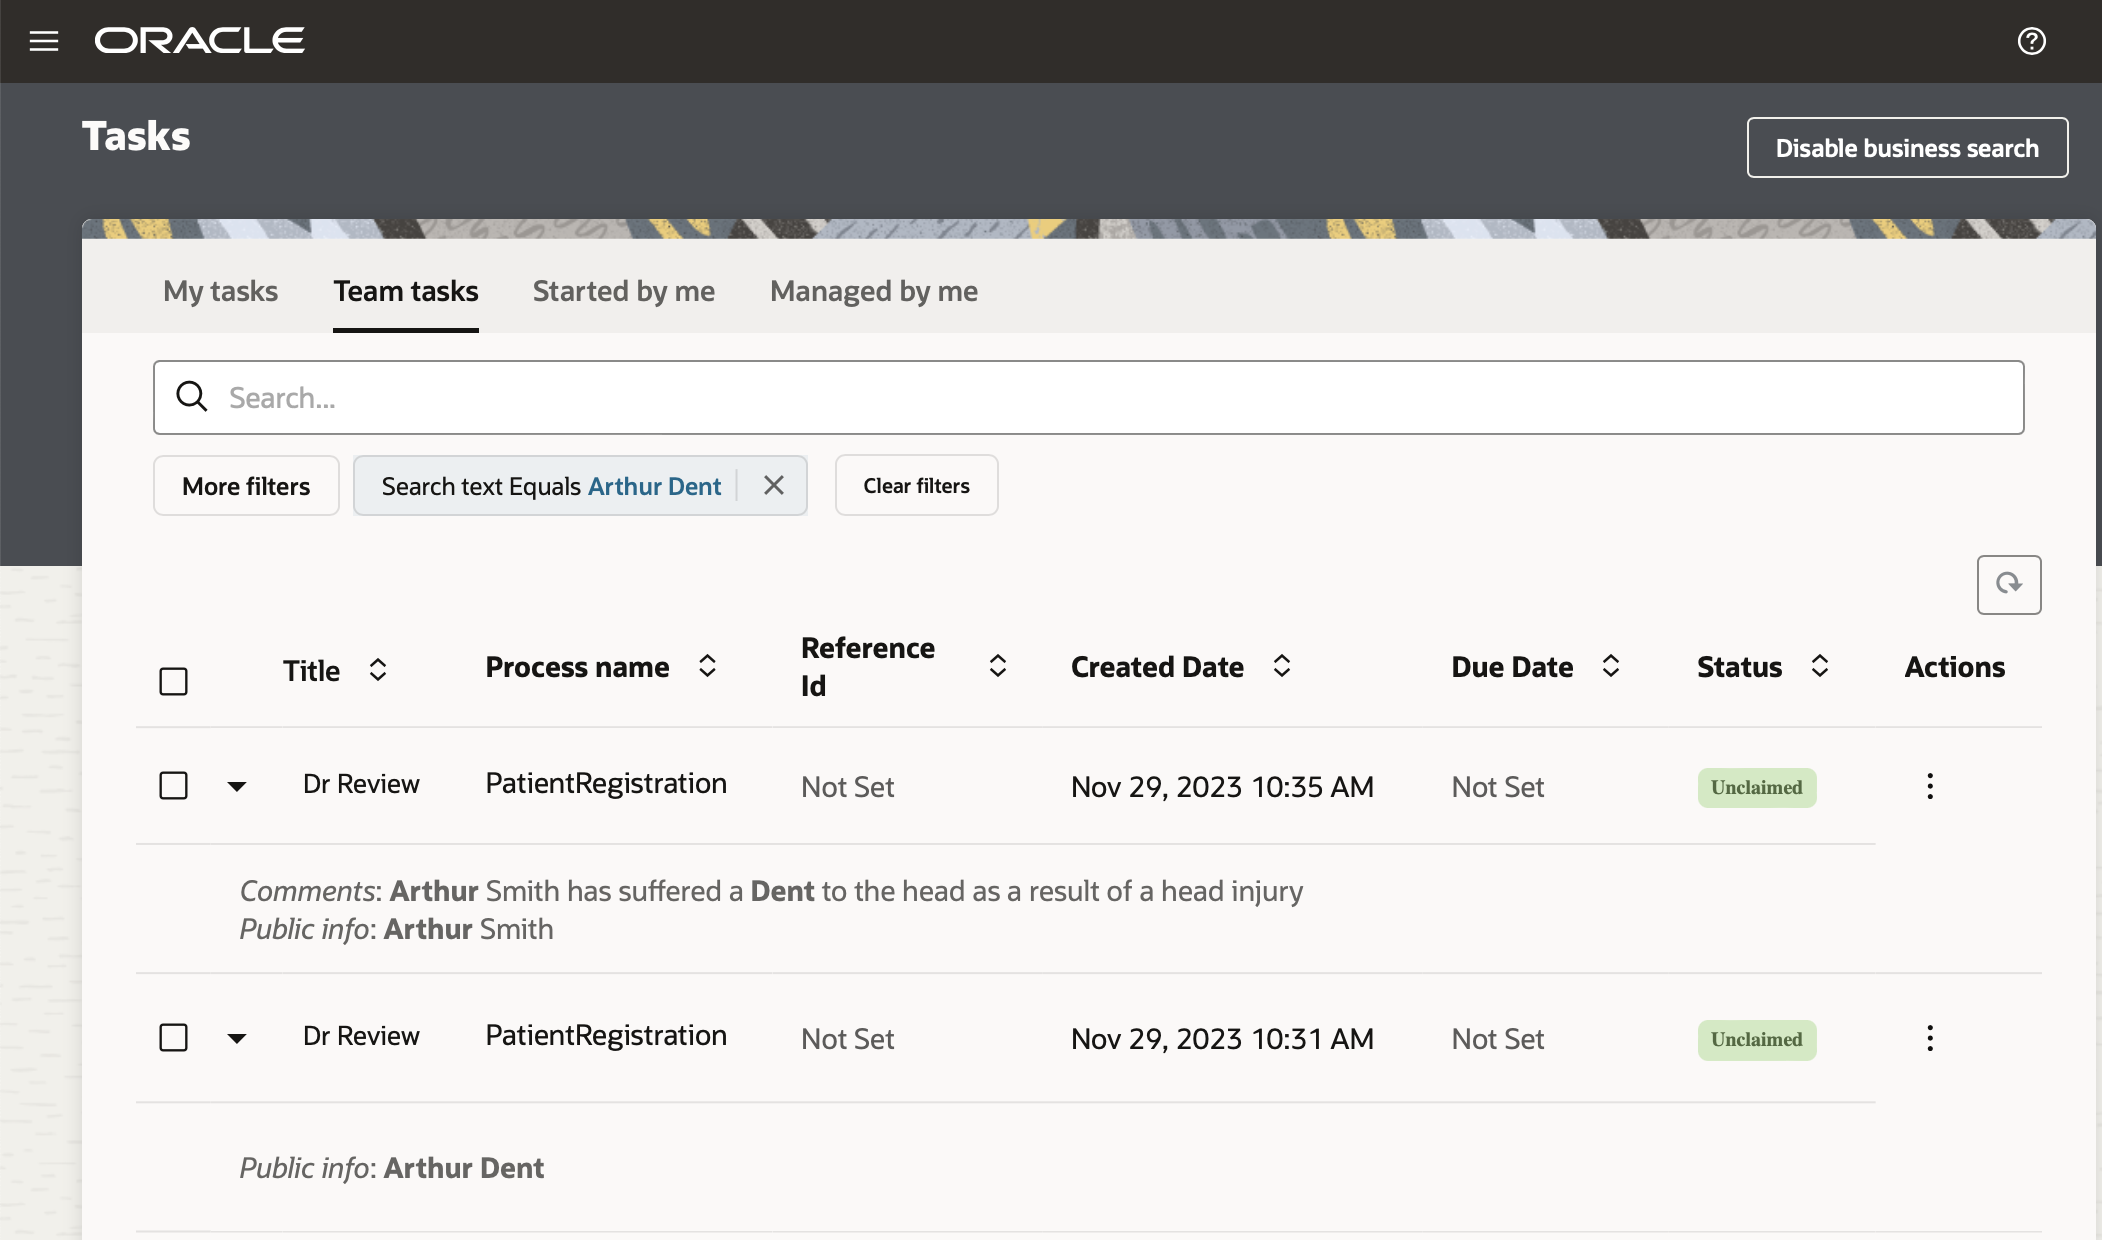Open actions menu for 10:31 AM task
Screen dimensions: 2102x1240
point(1929,1038)
